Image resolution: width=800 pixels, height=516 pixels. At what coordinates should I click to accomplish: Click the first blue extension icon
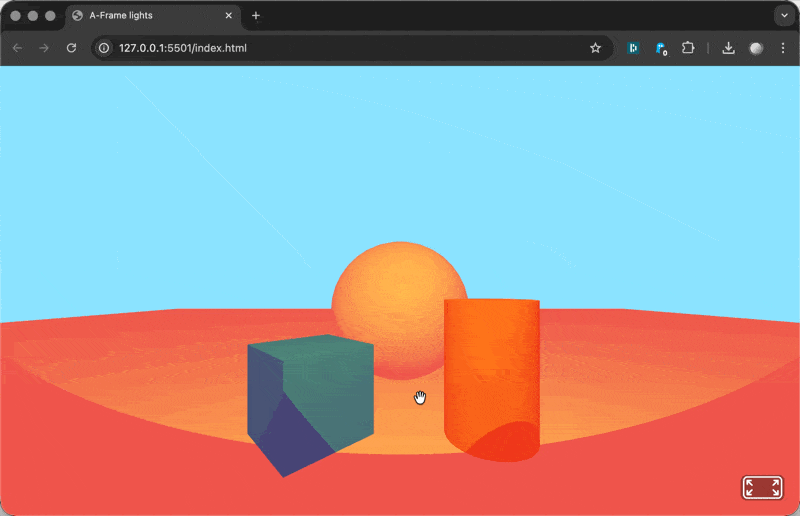[633, 48]
